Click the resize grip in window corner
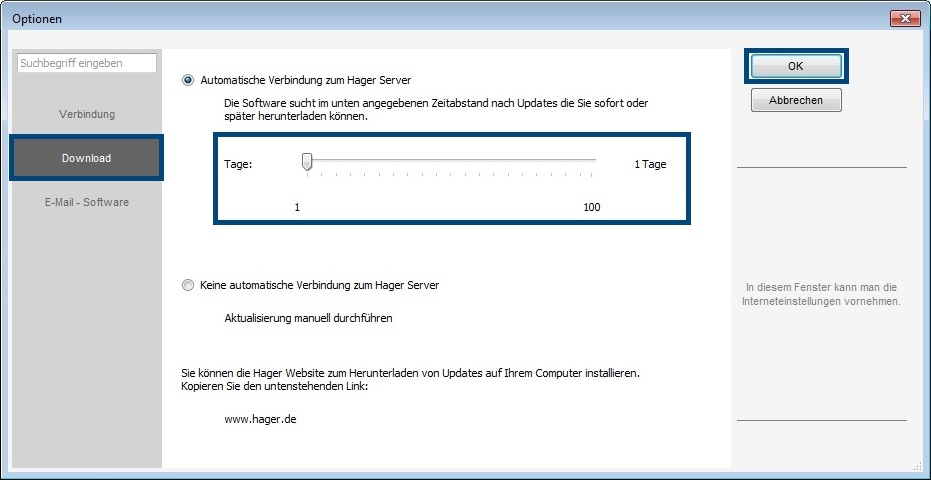The image size is (931, 480). [x=917, y=467]
